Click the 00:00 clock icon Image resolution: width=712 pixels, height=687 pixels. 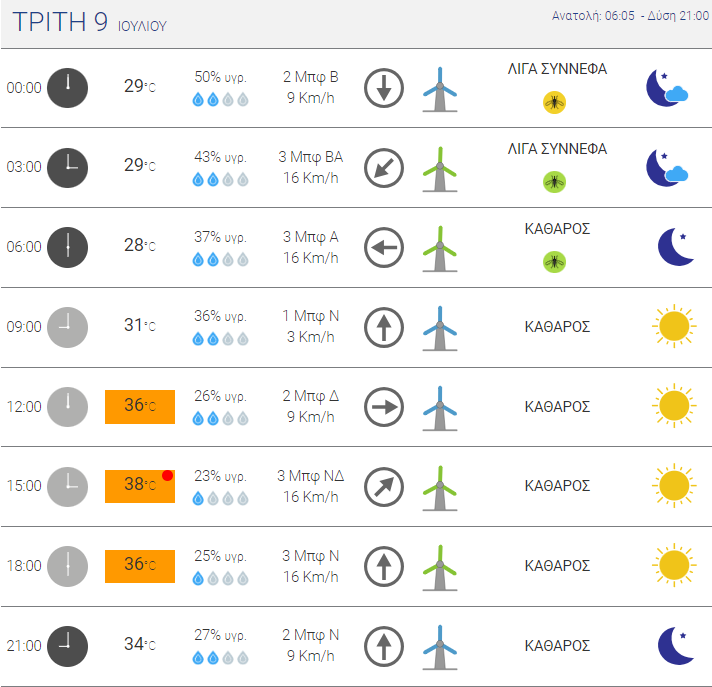point(67,88)
